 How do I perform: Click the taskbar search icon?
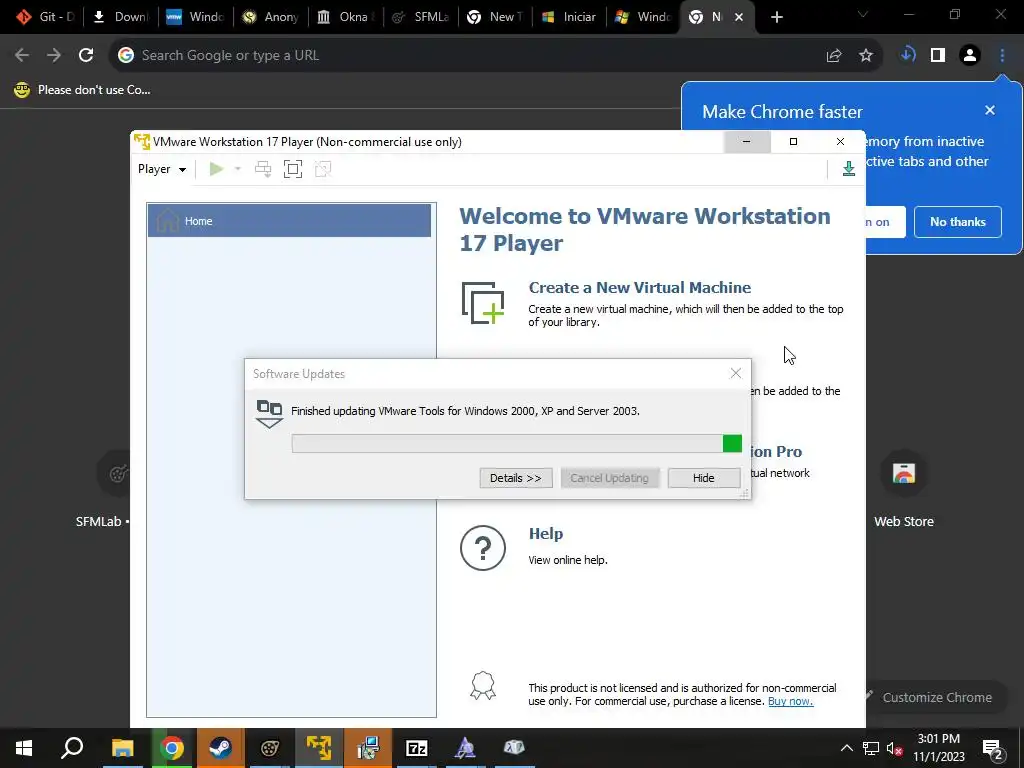72,748
